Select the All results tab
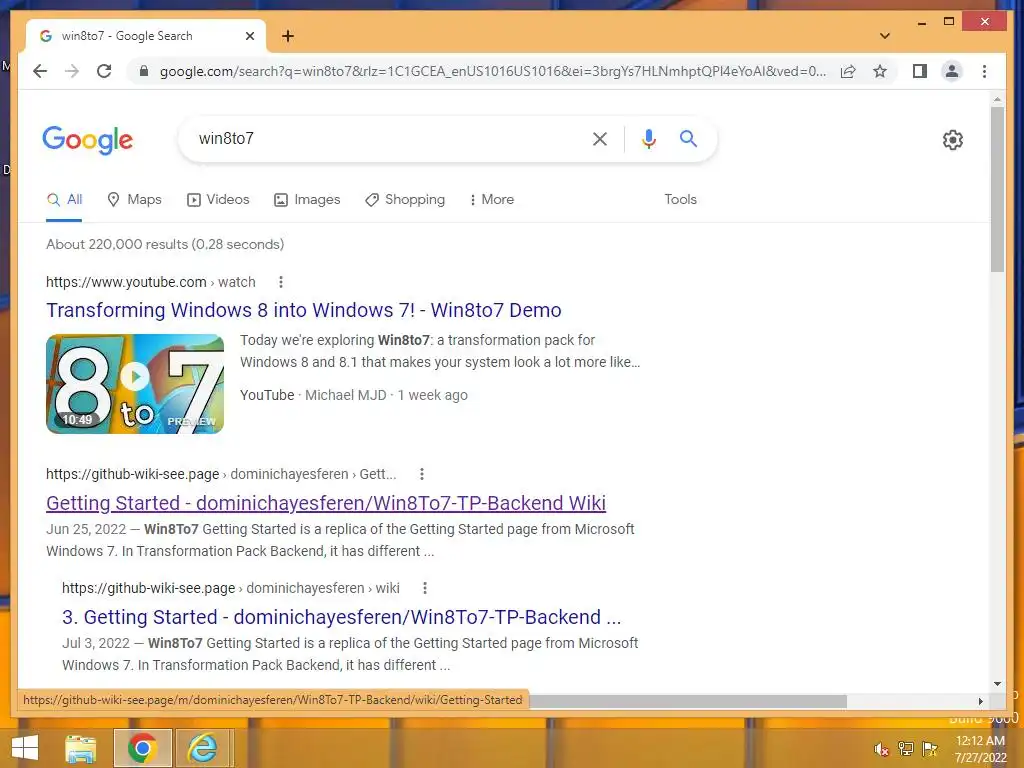 click(64, 200)
